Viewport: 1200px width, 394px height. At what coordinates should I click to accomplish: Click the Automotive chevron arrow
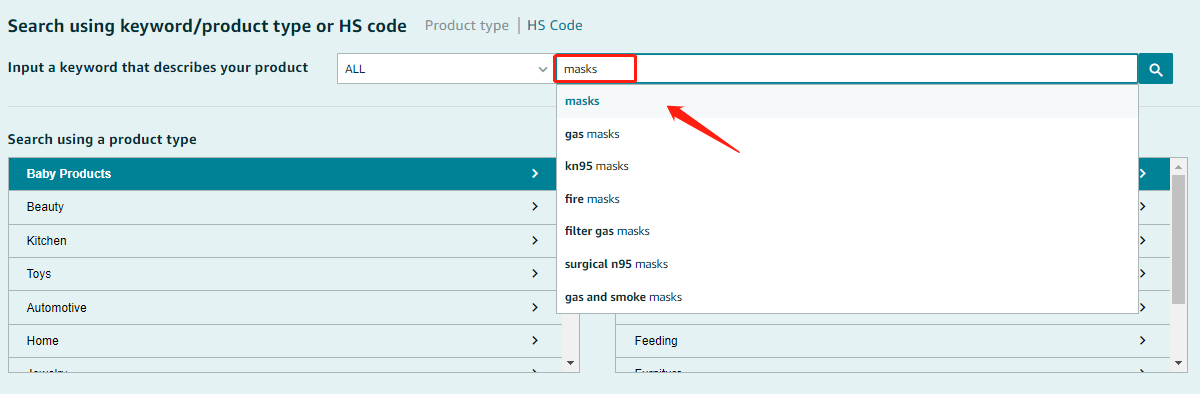536,308
